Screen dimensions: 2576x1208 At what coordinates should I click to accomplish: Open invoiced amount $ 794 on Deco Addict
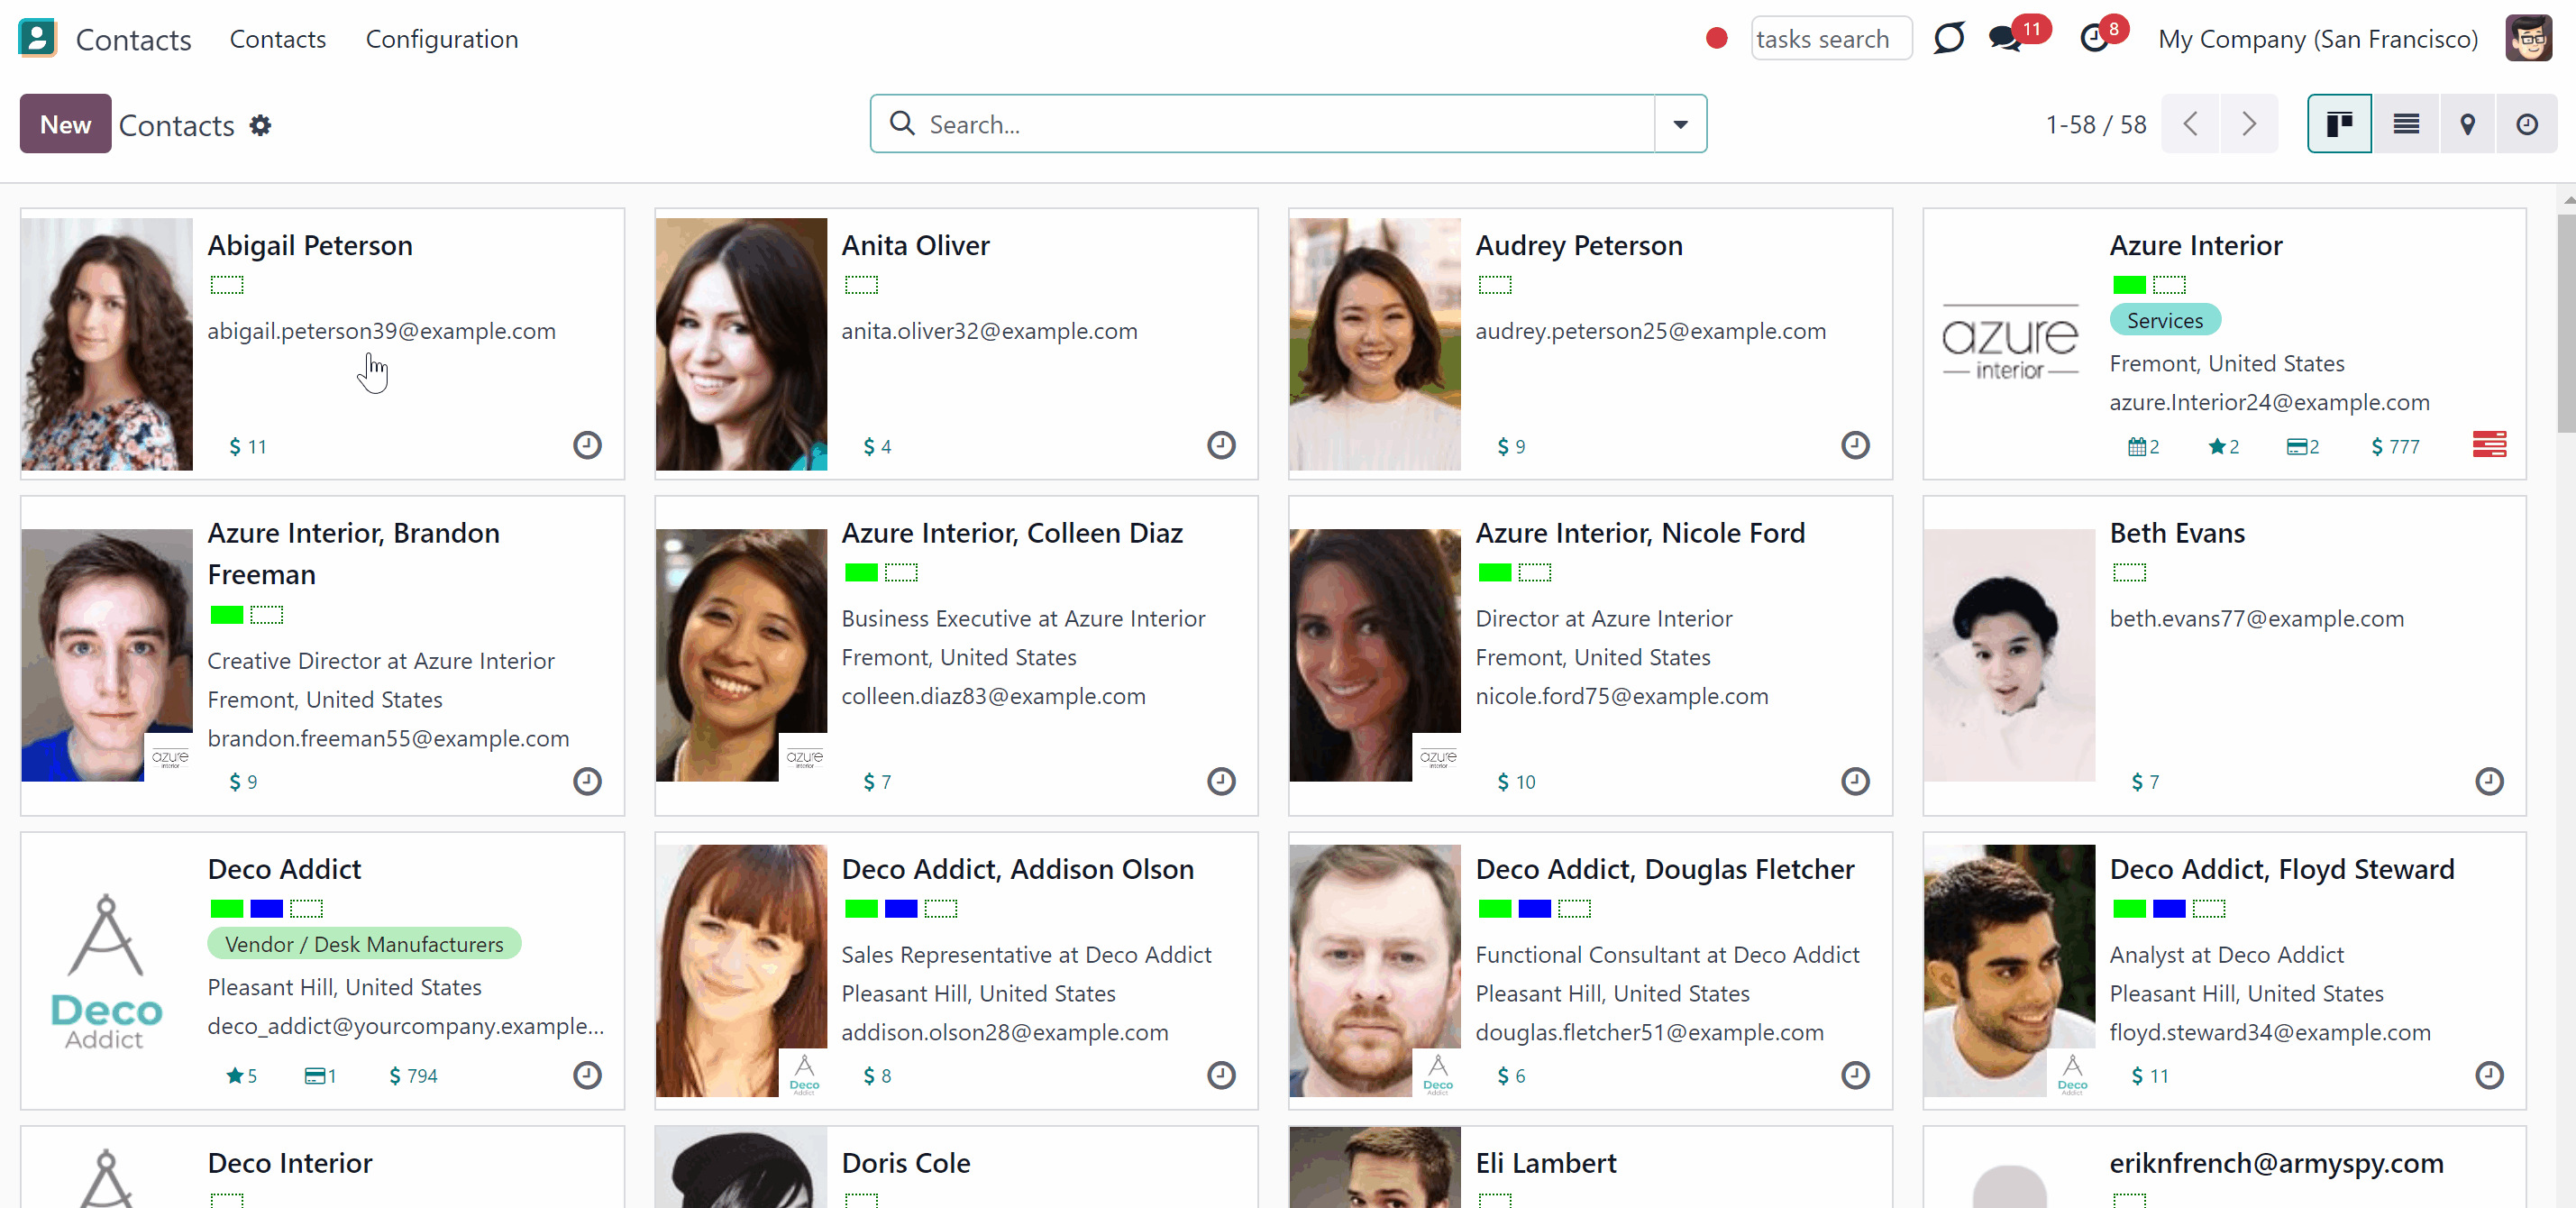coord(413,1076)
